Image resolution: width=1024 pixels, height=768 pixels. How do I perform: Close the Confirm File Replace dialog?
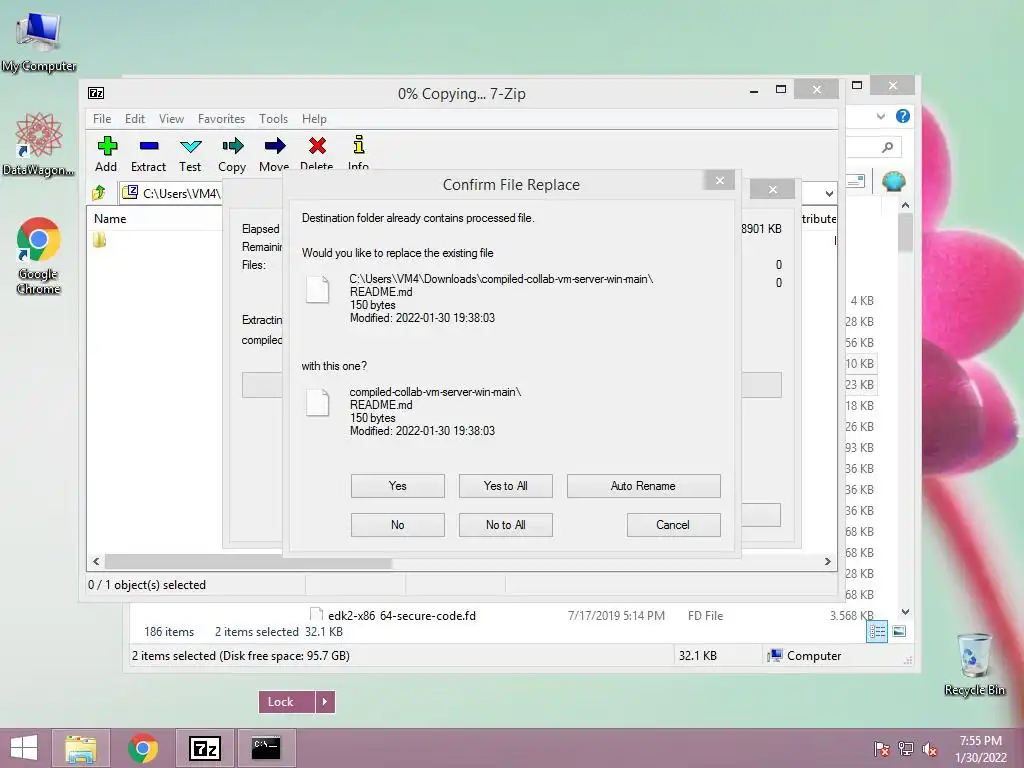pos(720,180)
